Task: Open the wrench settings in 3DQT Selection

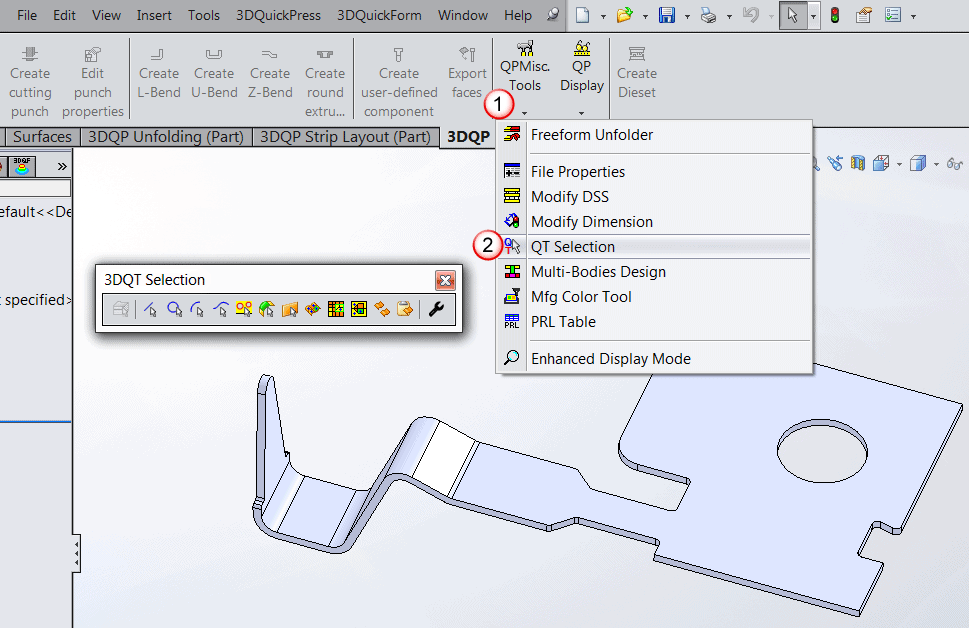Action: (x=436, y=310)
